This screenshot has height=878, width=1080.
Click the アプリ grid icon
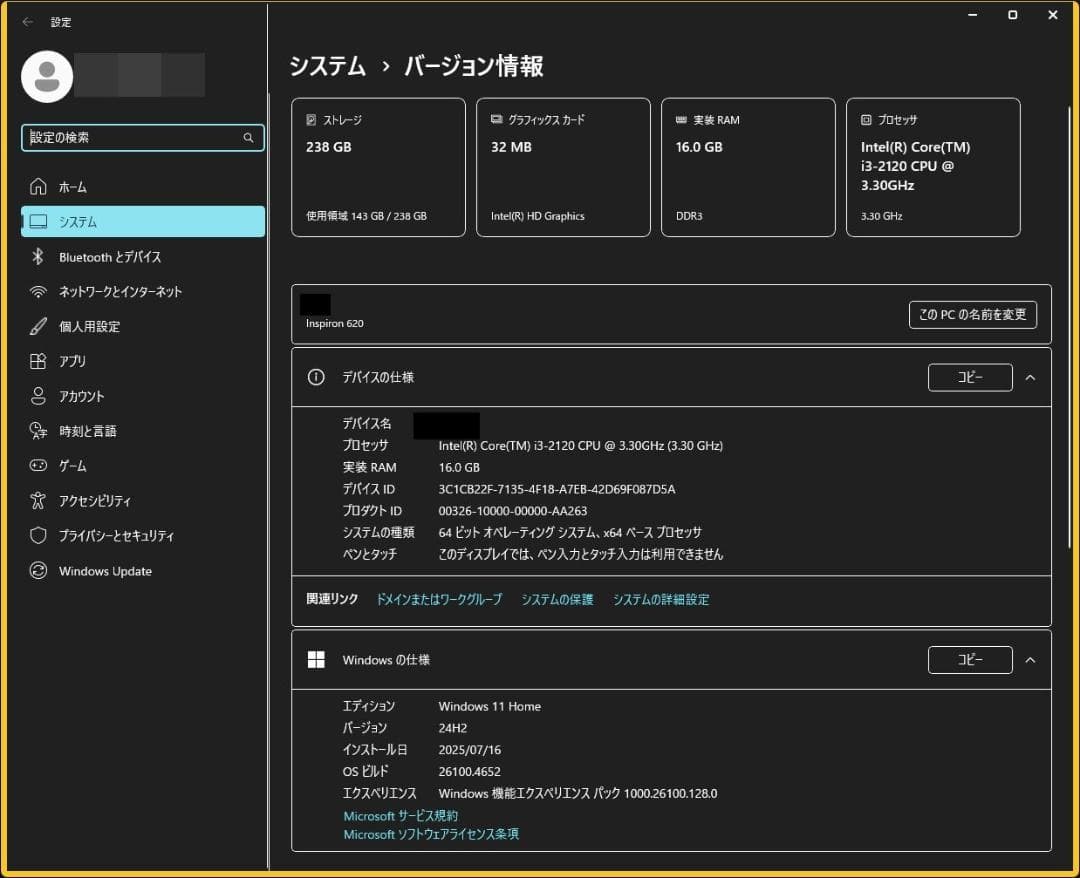[39, 362]
